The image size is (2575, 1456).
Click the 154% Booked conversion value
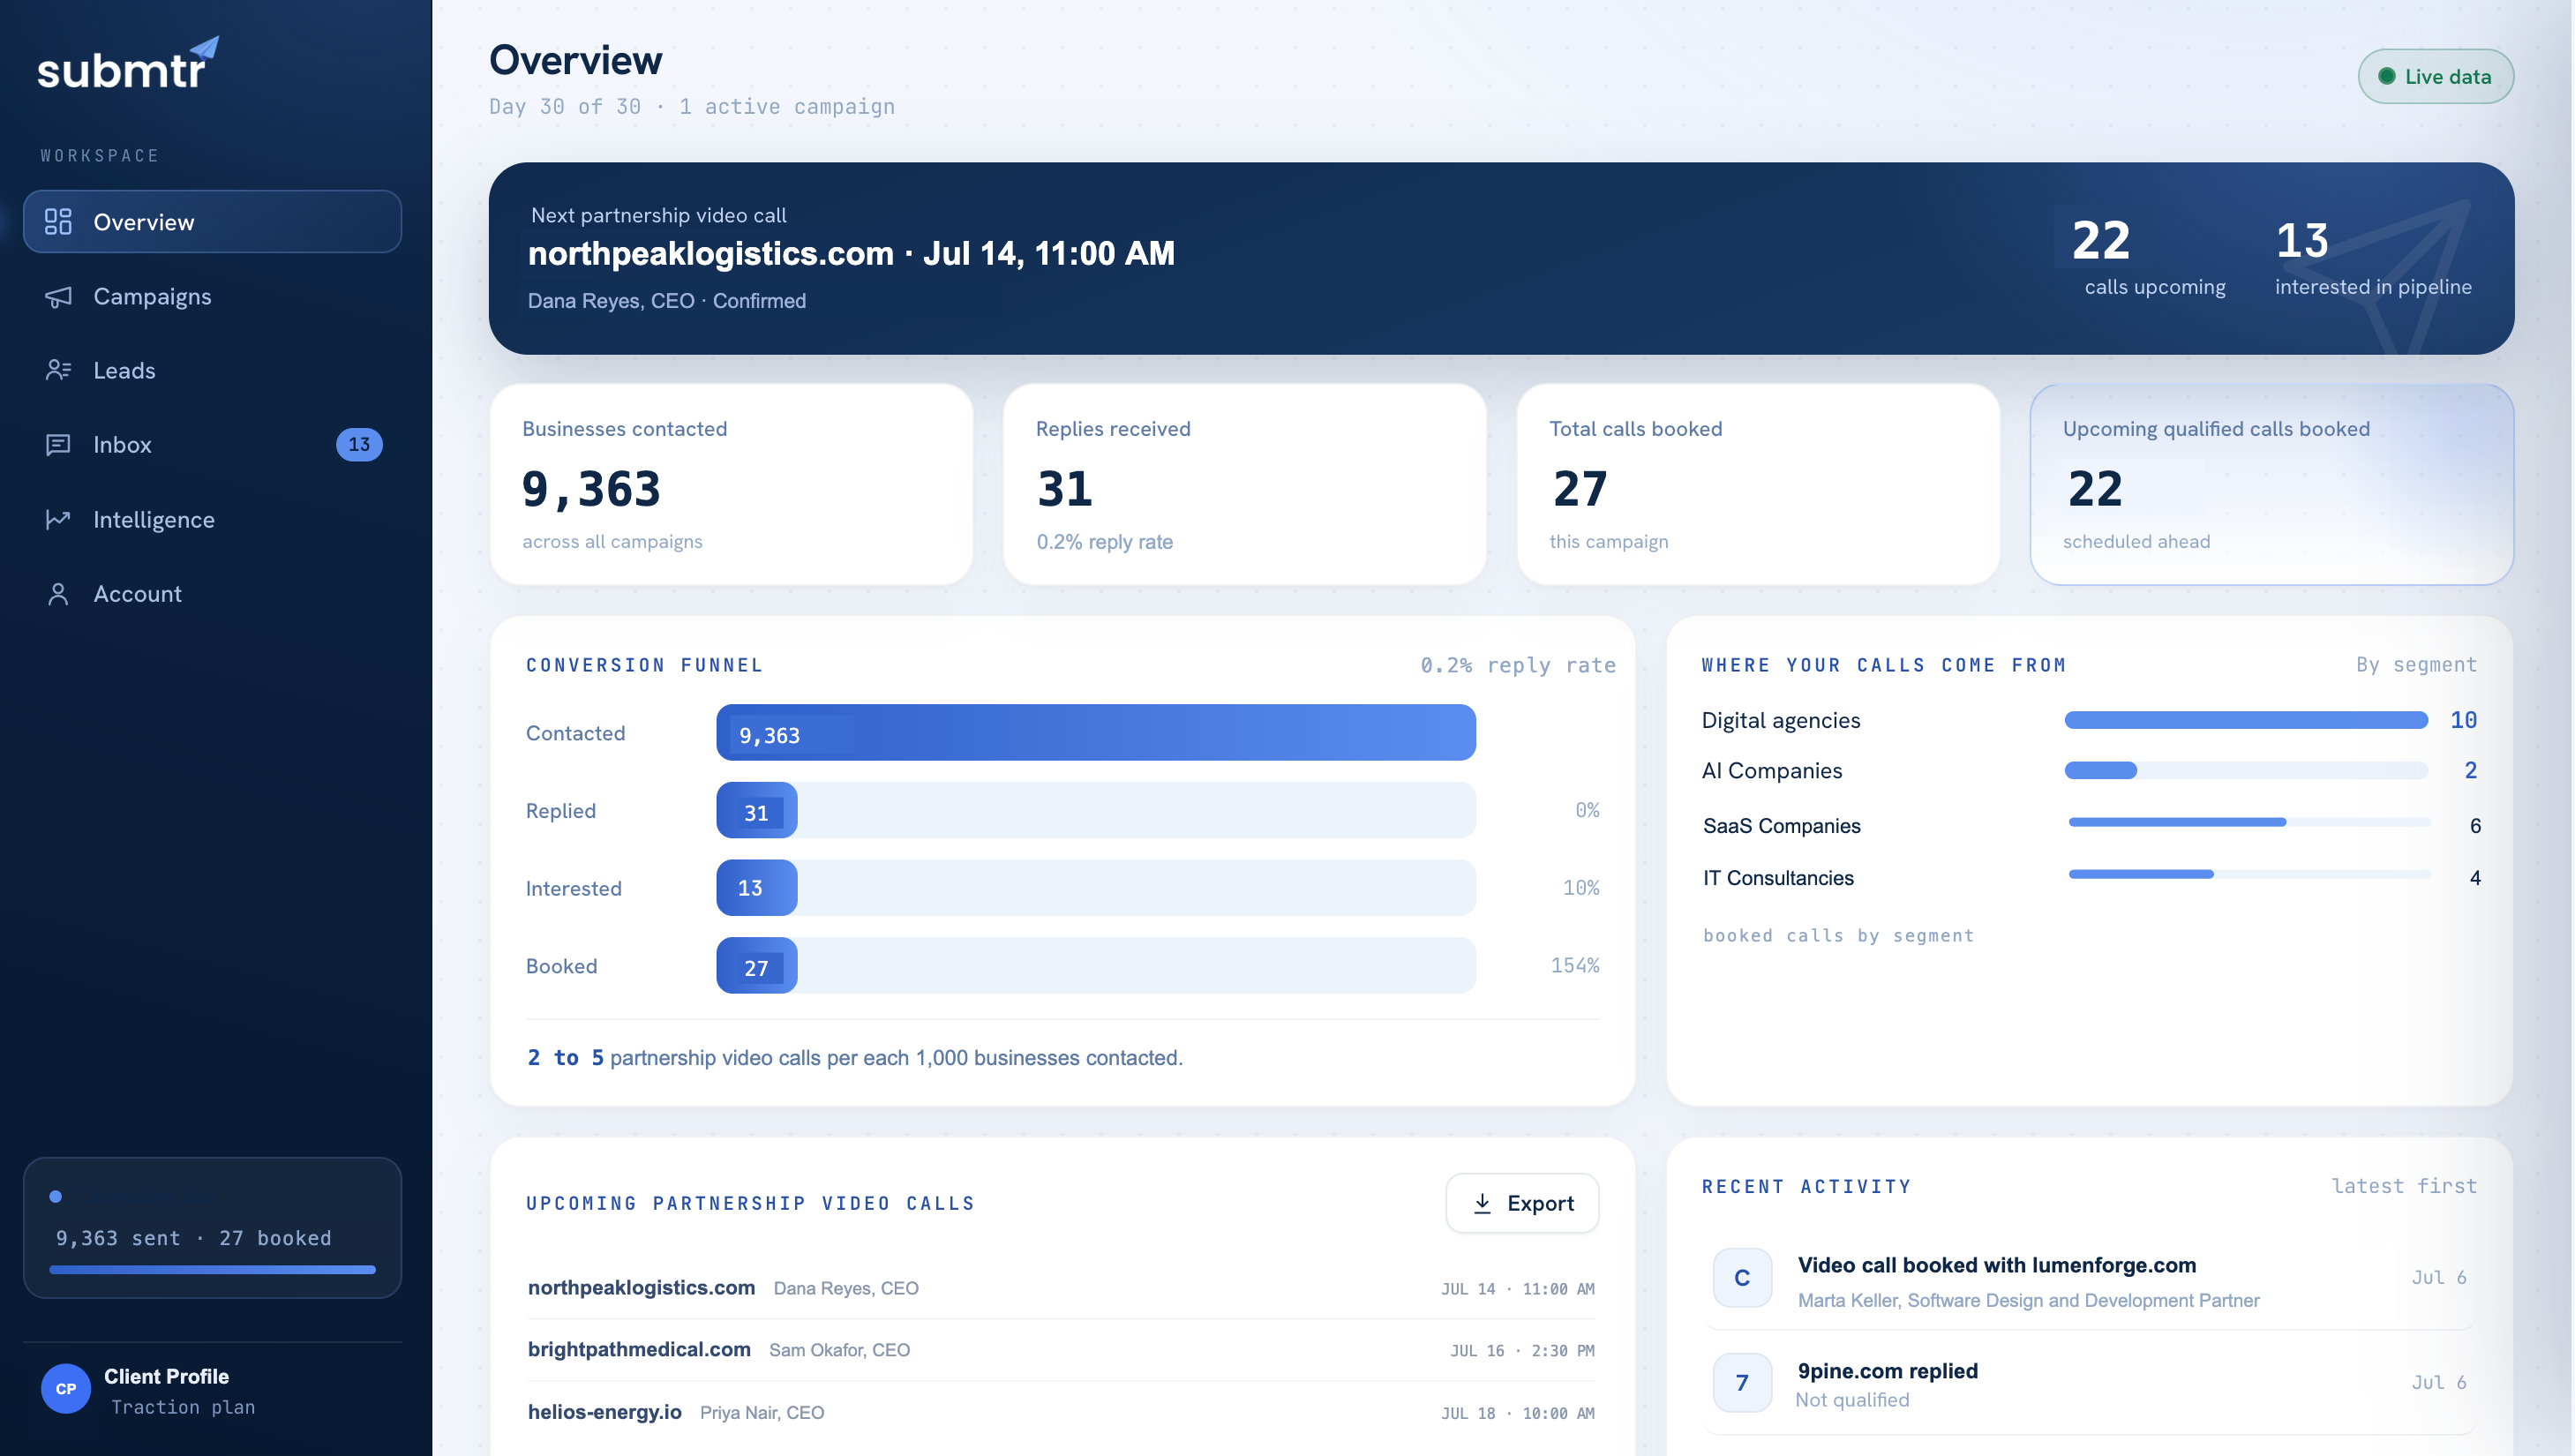point(1574,966)
